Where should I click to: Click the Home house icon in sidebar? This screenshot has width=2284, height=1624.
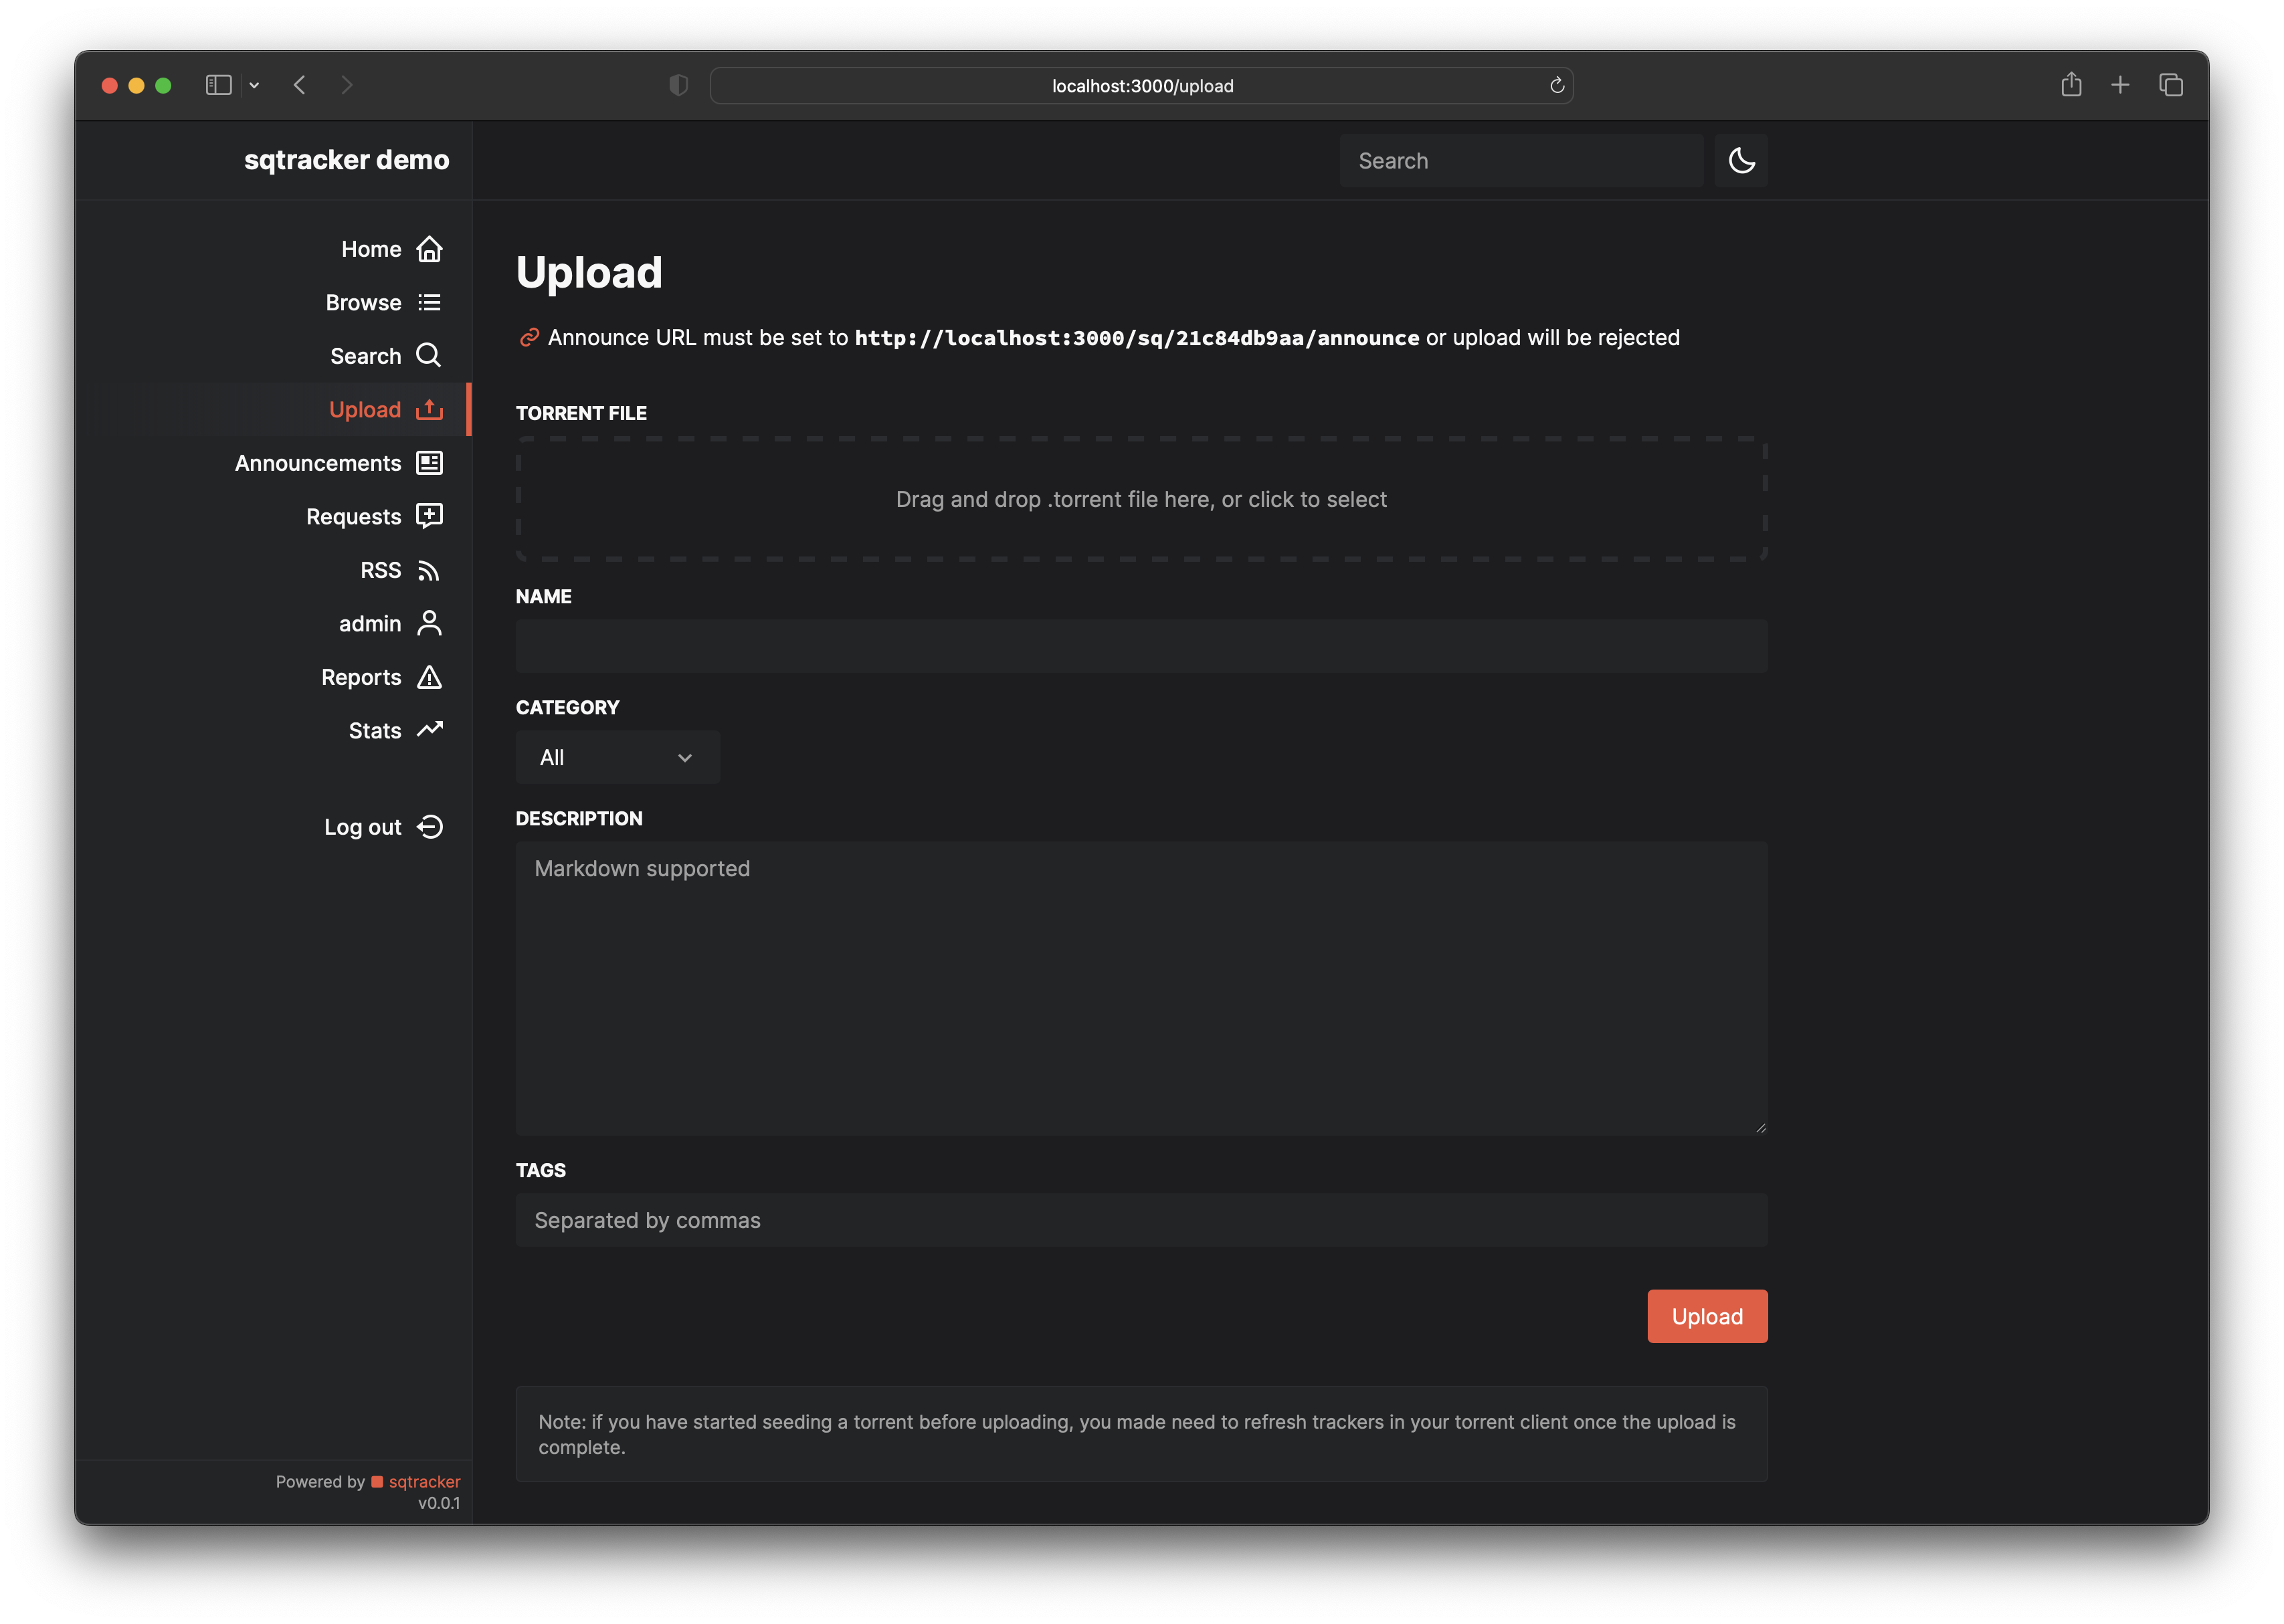pyautogui.click(x=429, y=249)
